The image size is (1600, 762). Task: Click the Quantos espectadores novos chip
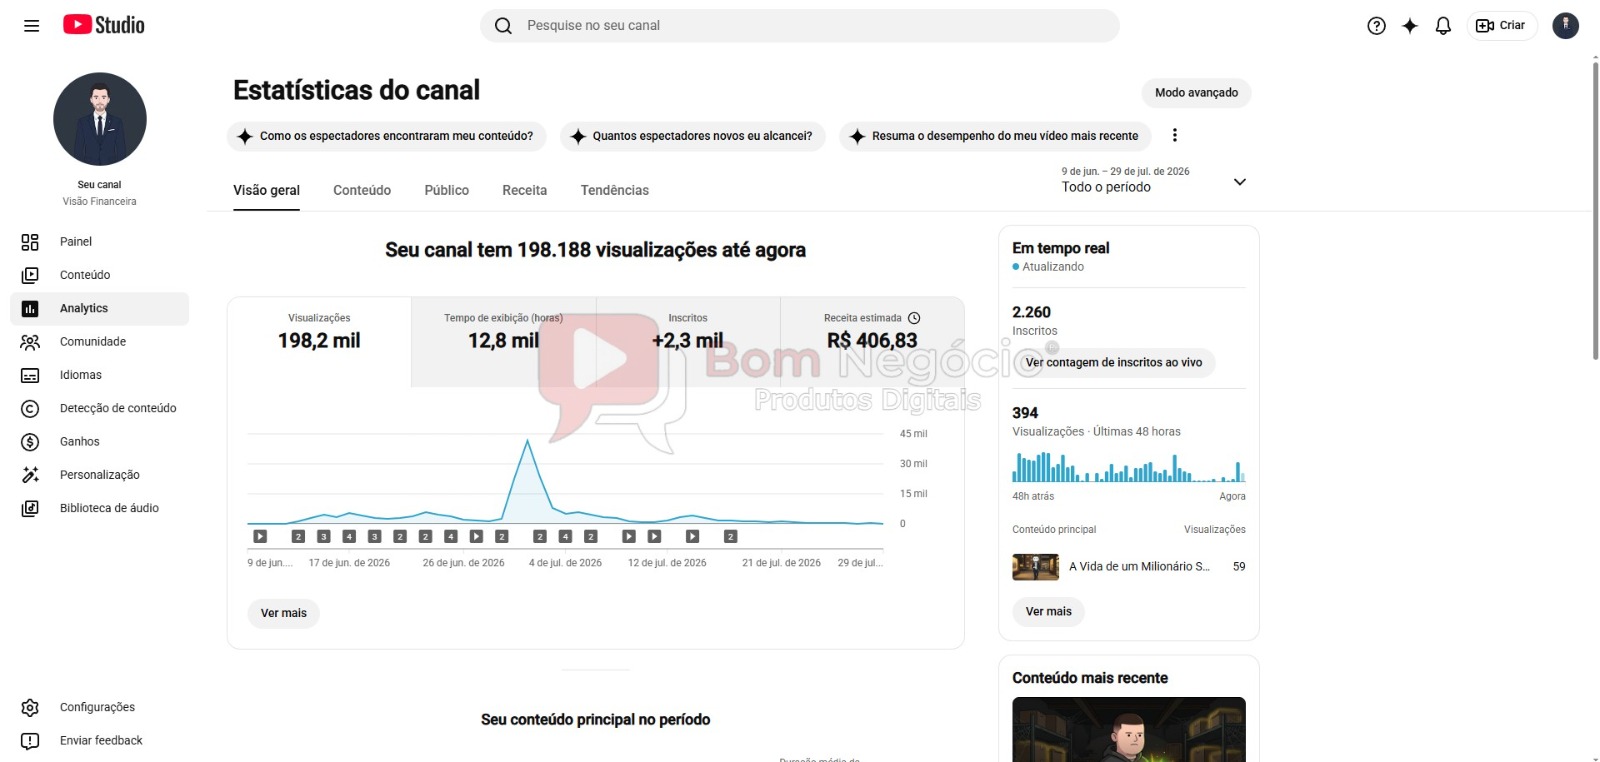pyautogui.click(x=693, y=136)
